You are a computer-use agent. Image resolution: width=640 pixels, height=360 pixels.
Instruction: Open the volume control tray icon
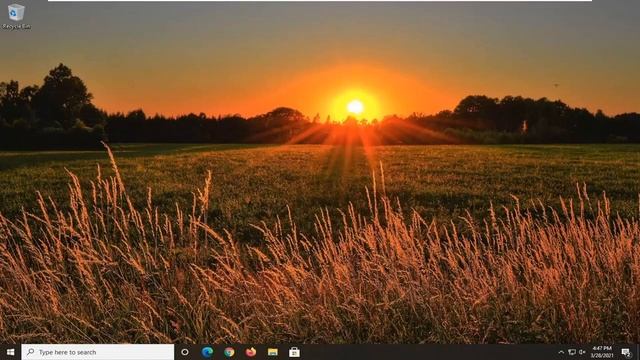click(x=582, y=352)
